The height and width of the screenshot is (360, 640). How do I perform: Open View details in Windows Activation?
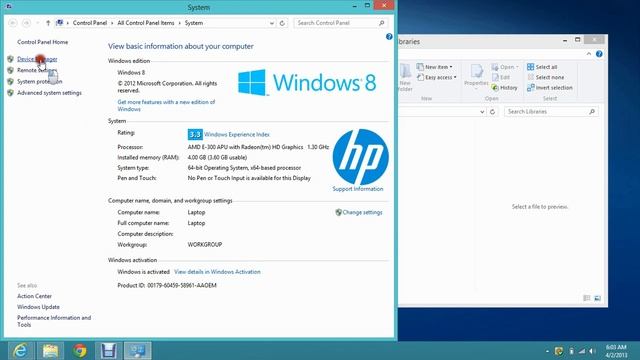(217, 272)
